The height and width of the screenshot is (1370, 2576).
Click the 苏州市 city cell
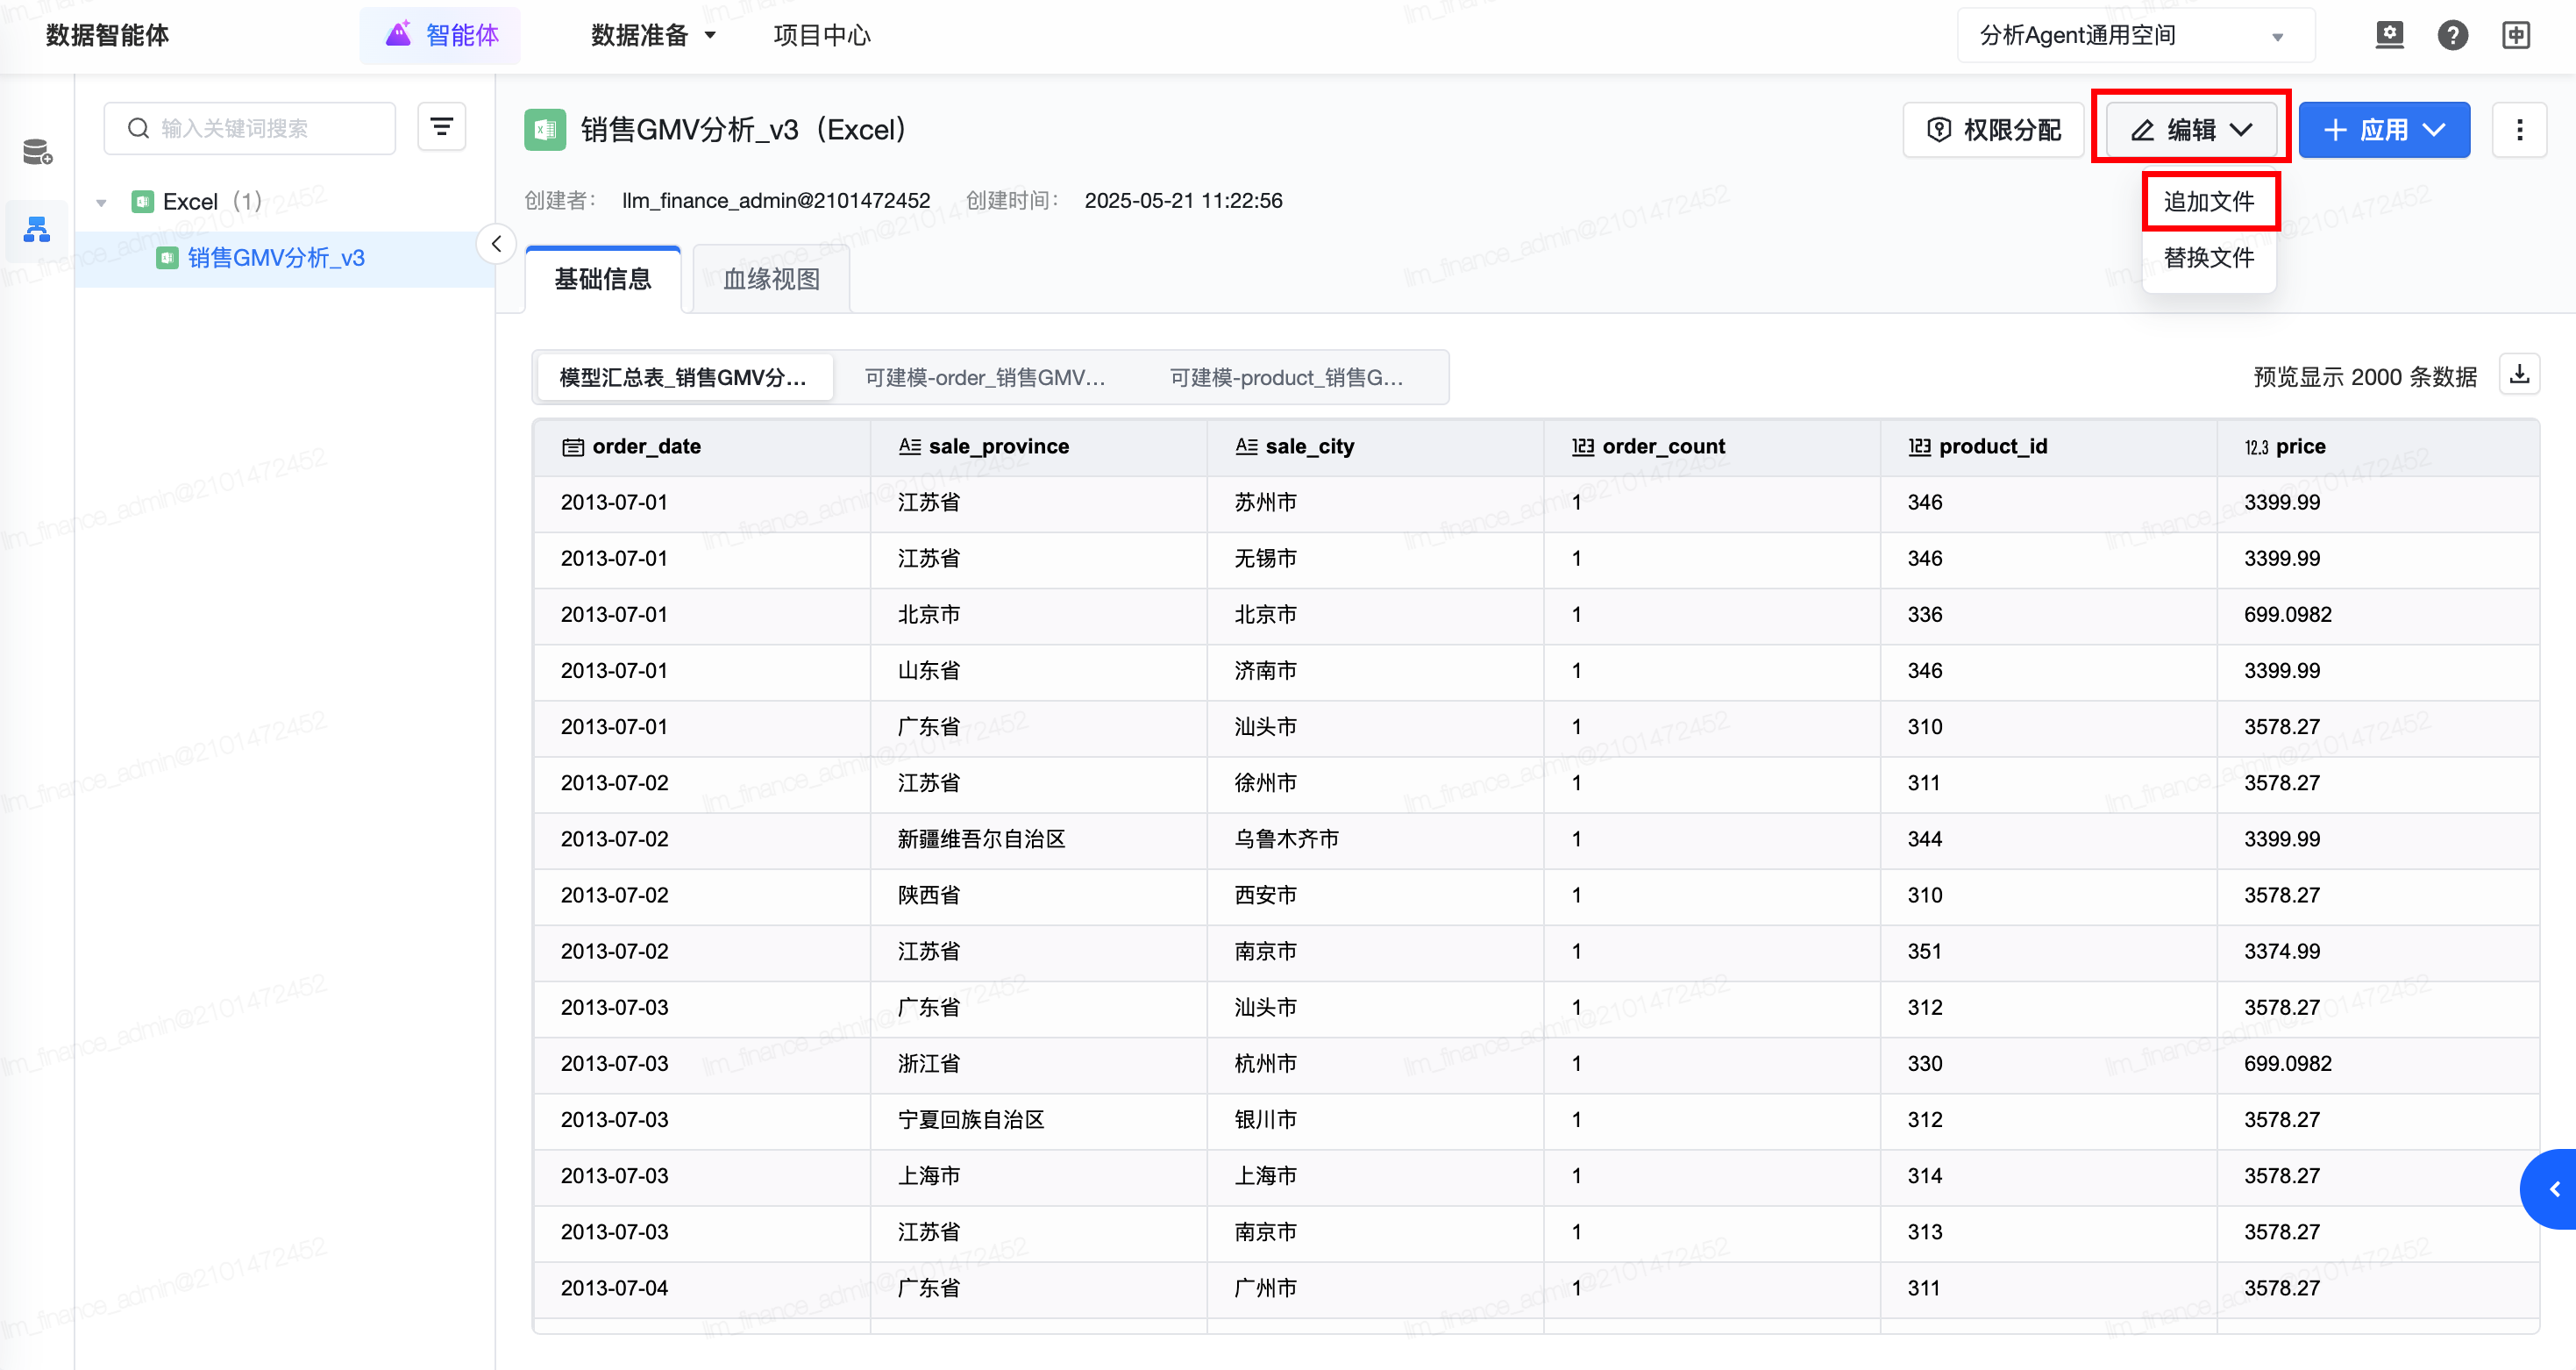coord(1375,503)
